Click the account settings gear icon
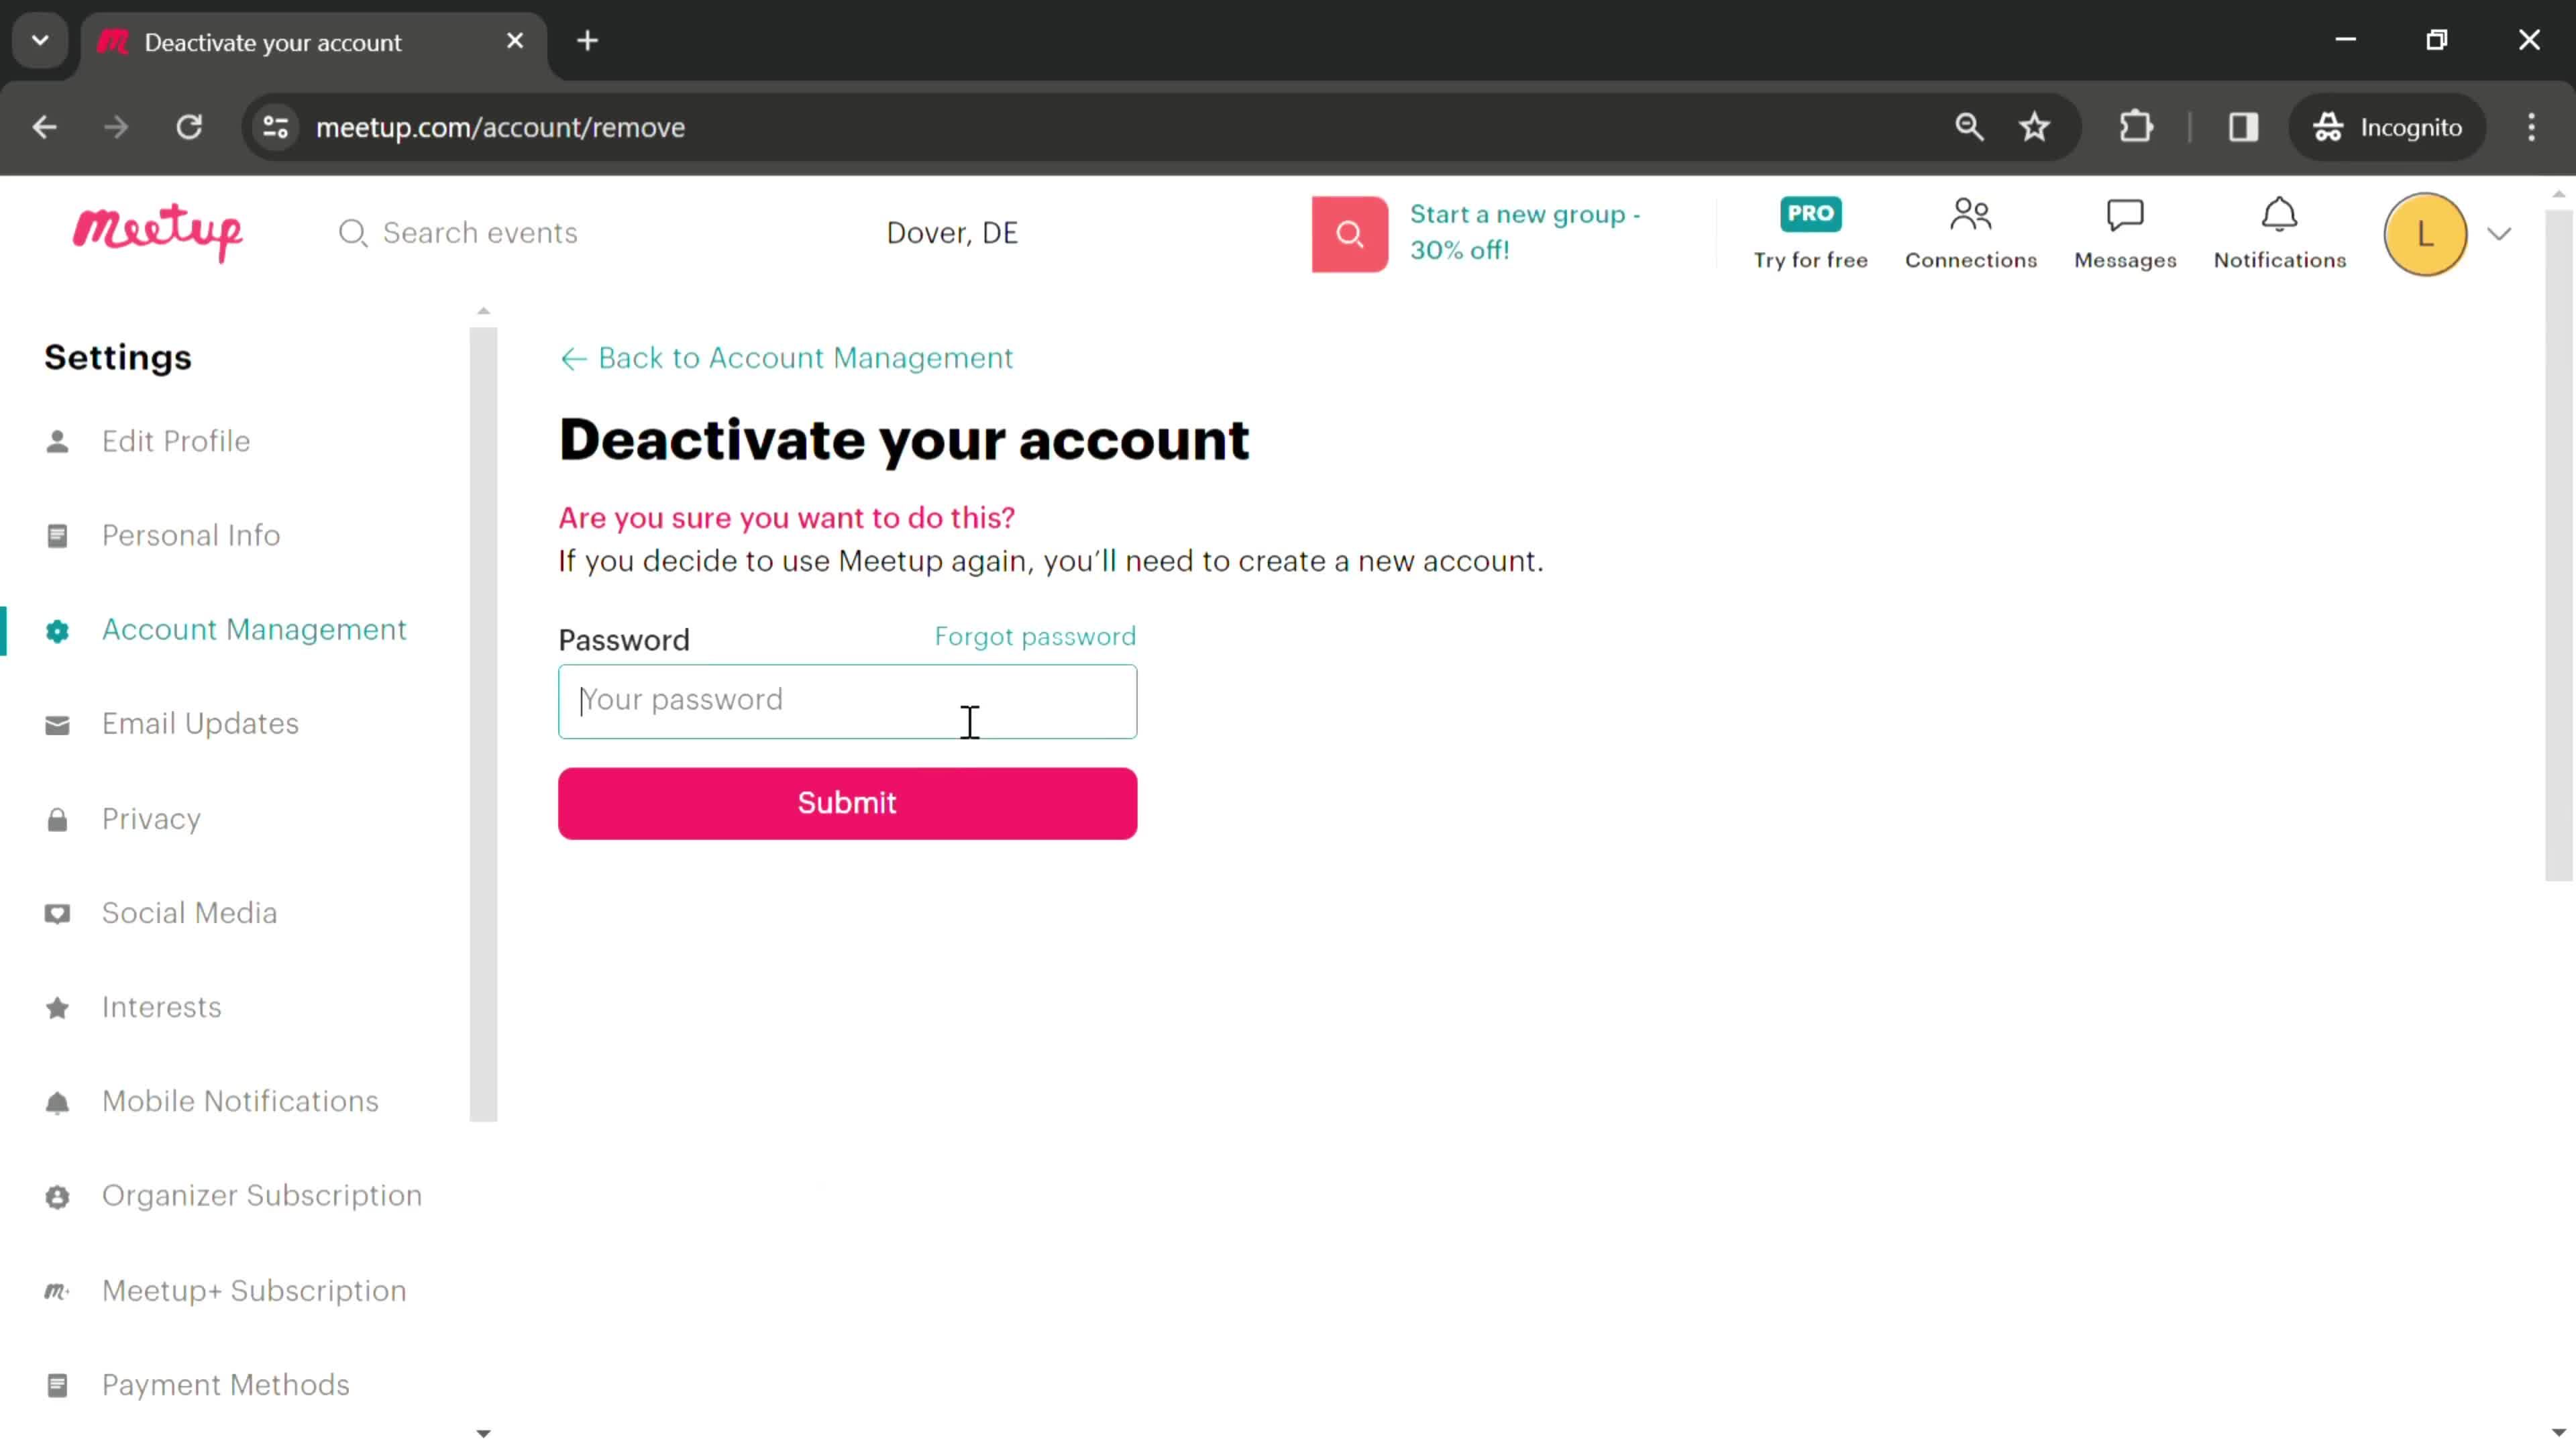 coord(58,630)
